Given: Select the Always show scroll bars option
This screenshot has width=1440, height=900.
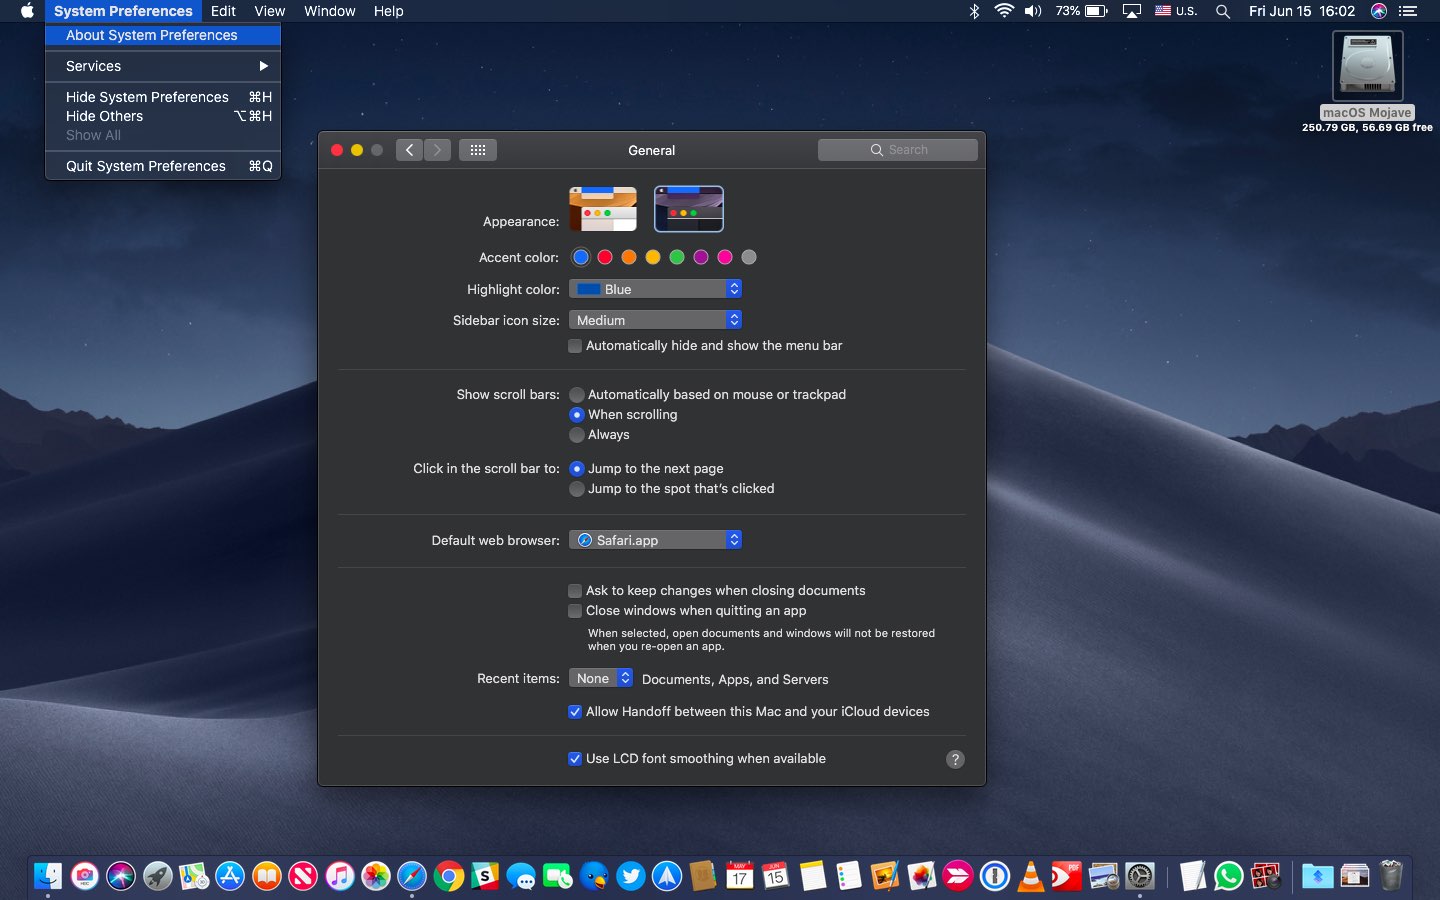Looking at the screenshot, I should pyautogui.click(x=577, y=435).
